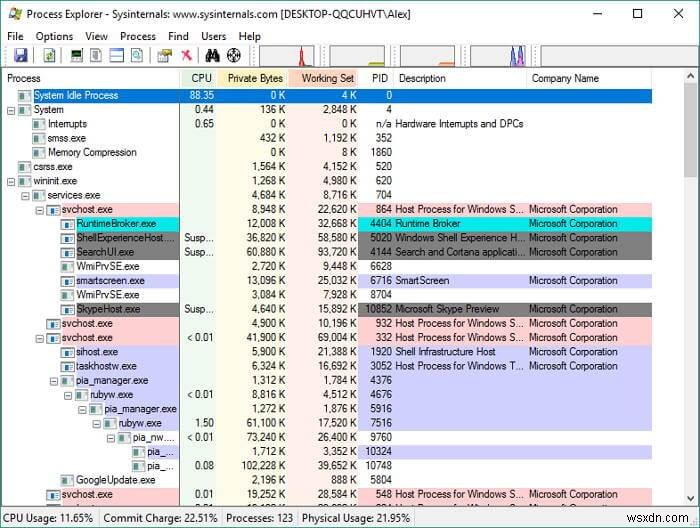Click the System Idle Process icon
This screenshot has width=700, height=528.
(25, 96)
